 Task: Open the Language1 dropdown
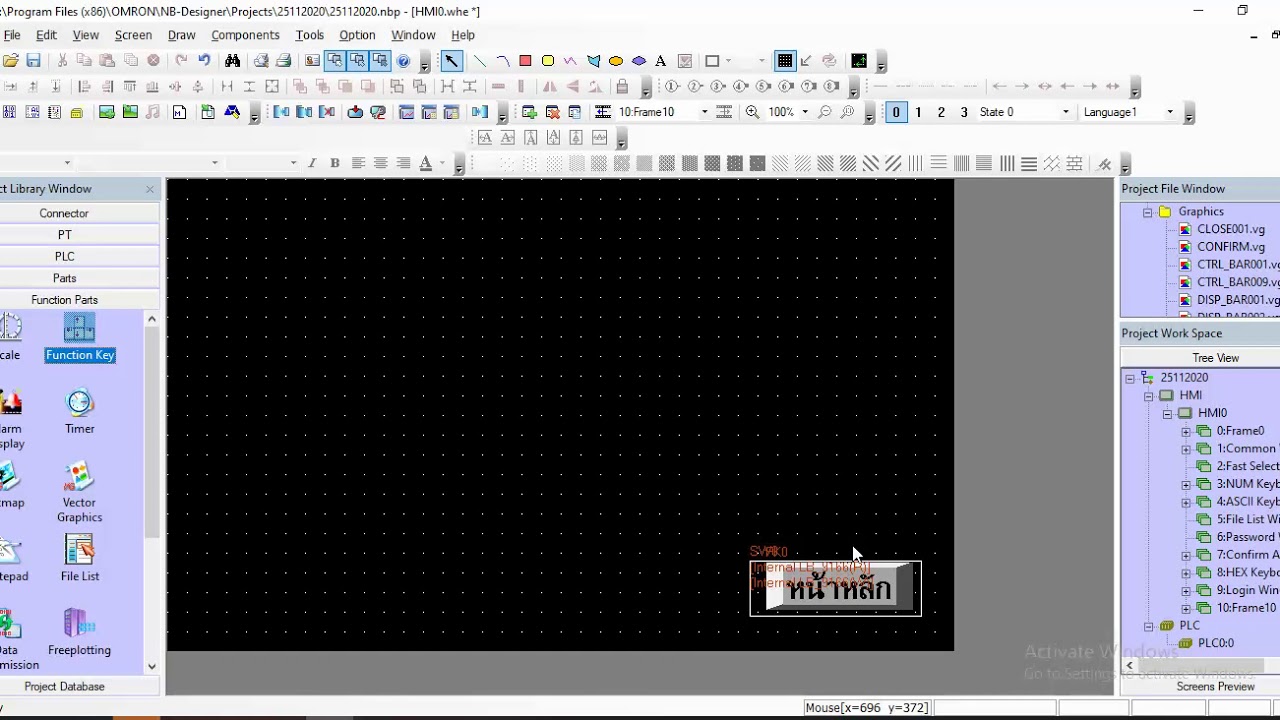coord(1170,112)
